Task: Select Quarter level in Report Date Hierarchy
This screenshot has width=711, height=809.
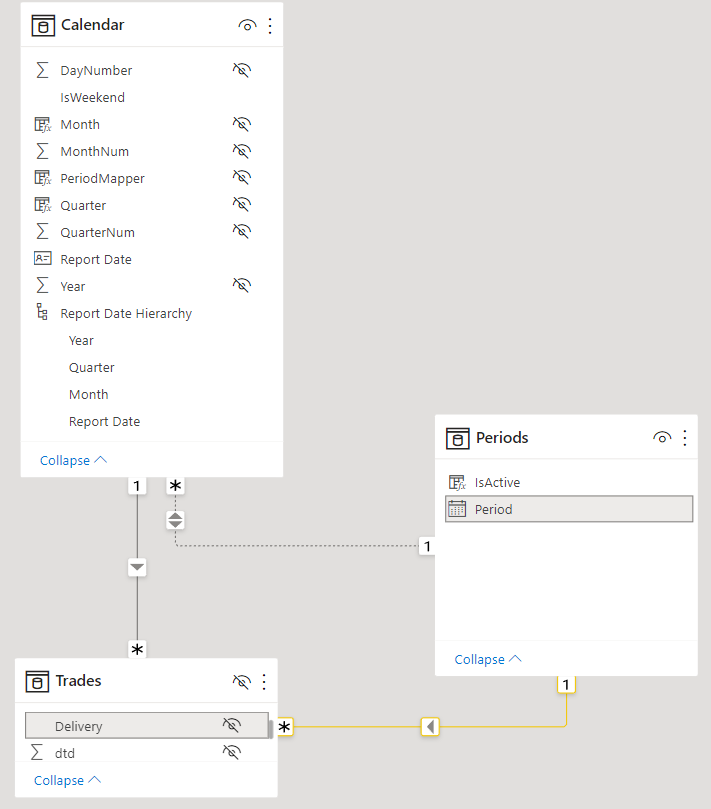Action: (x=92, y=367)
